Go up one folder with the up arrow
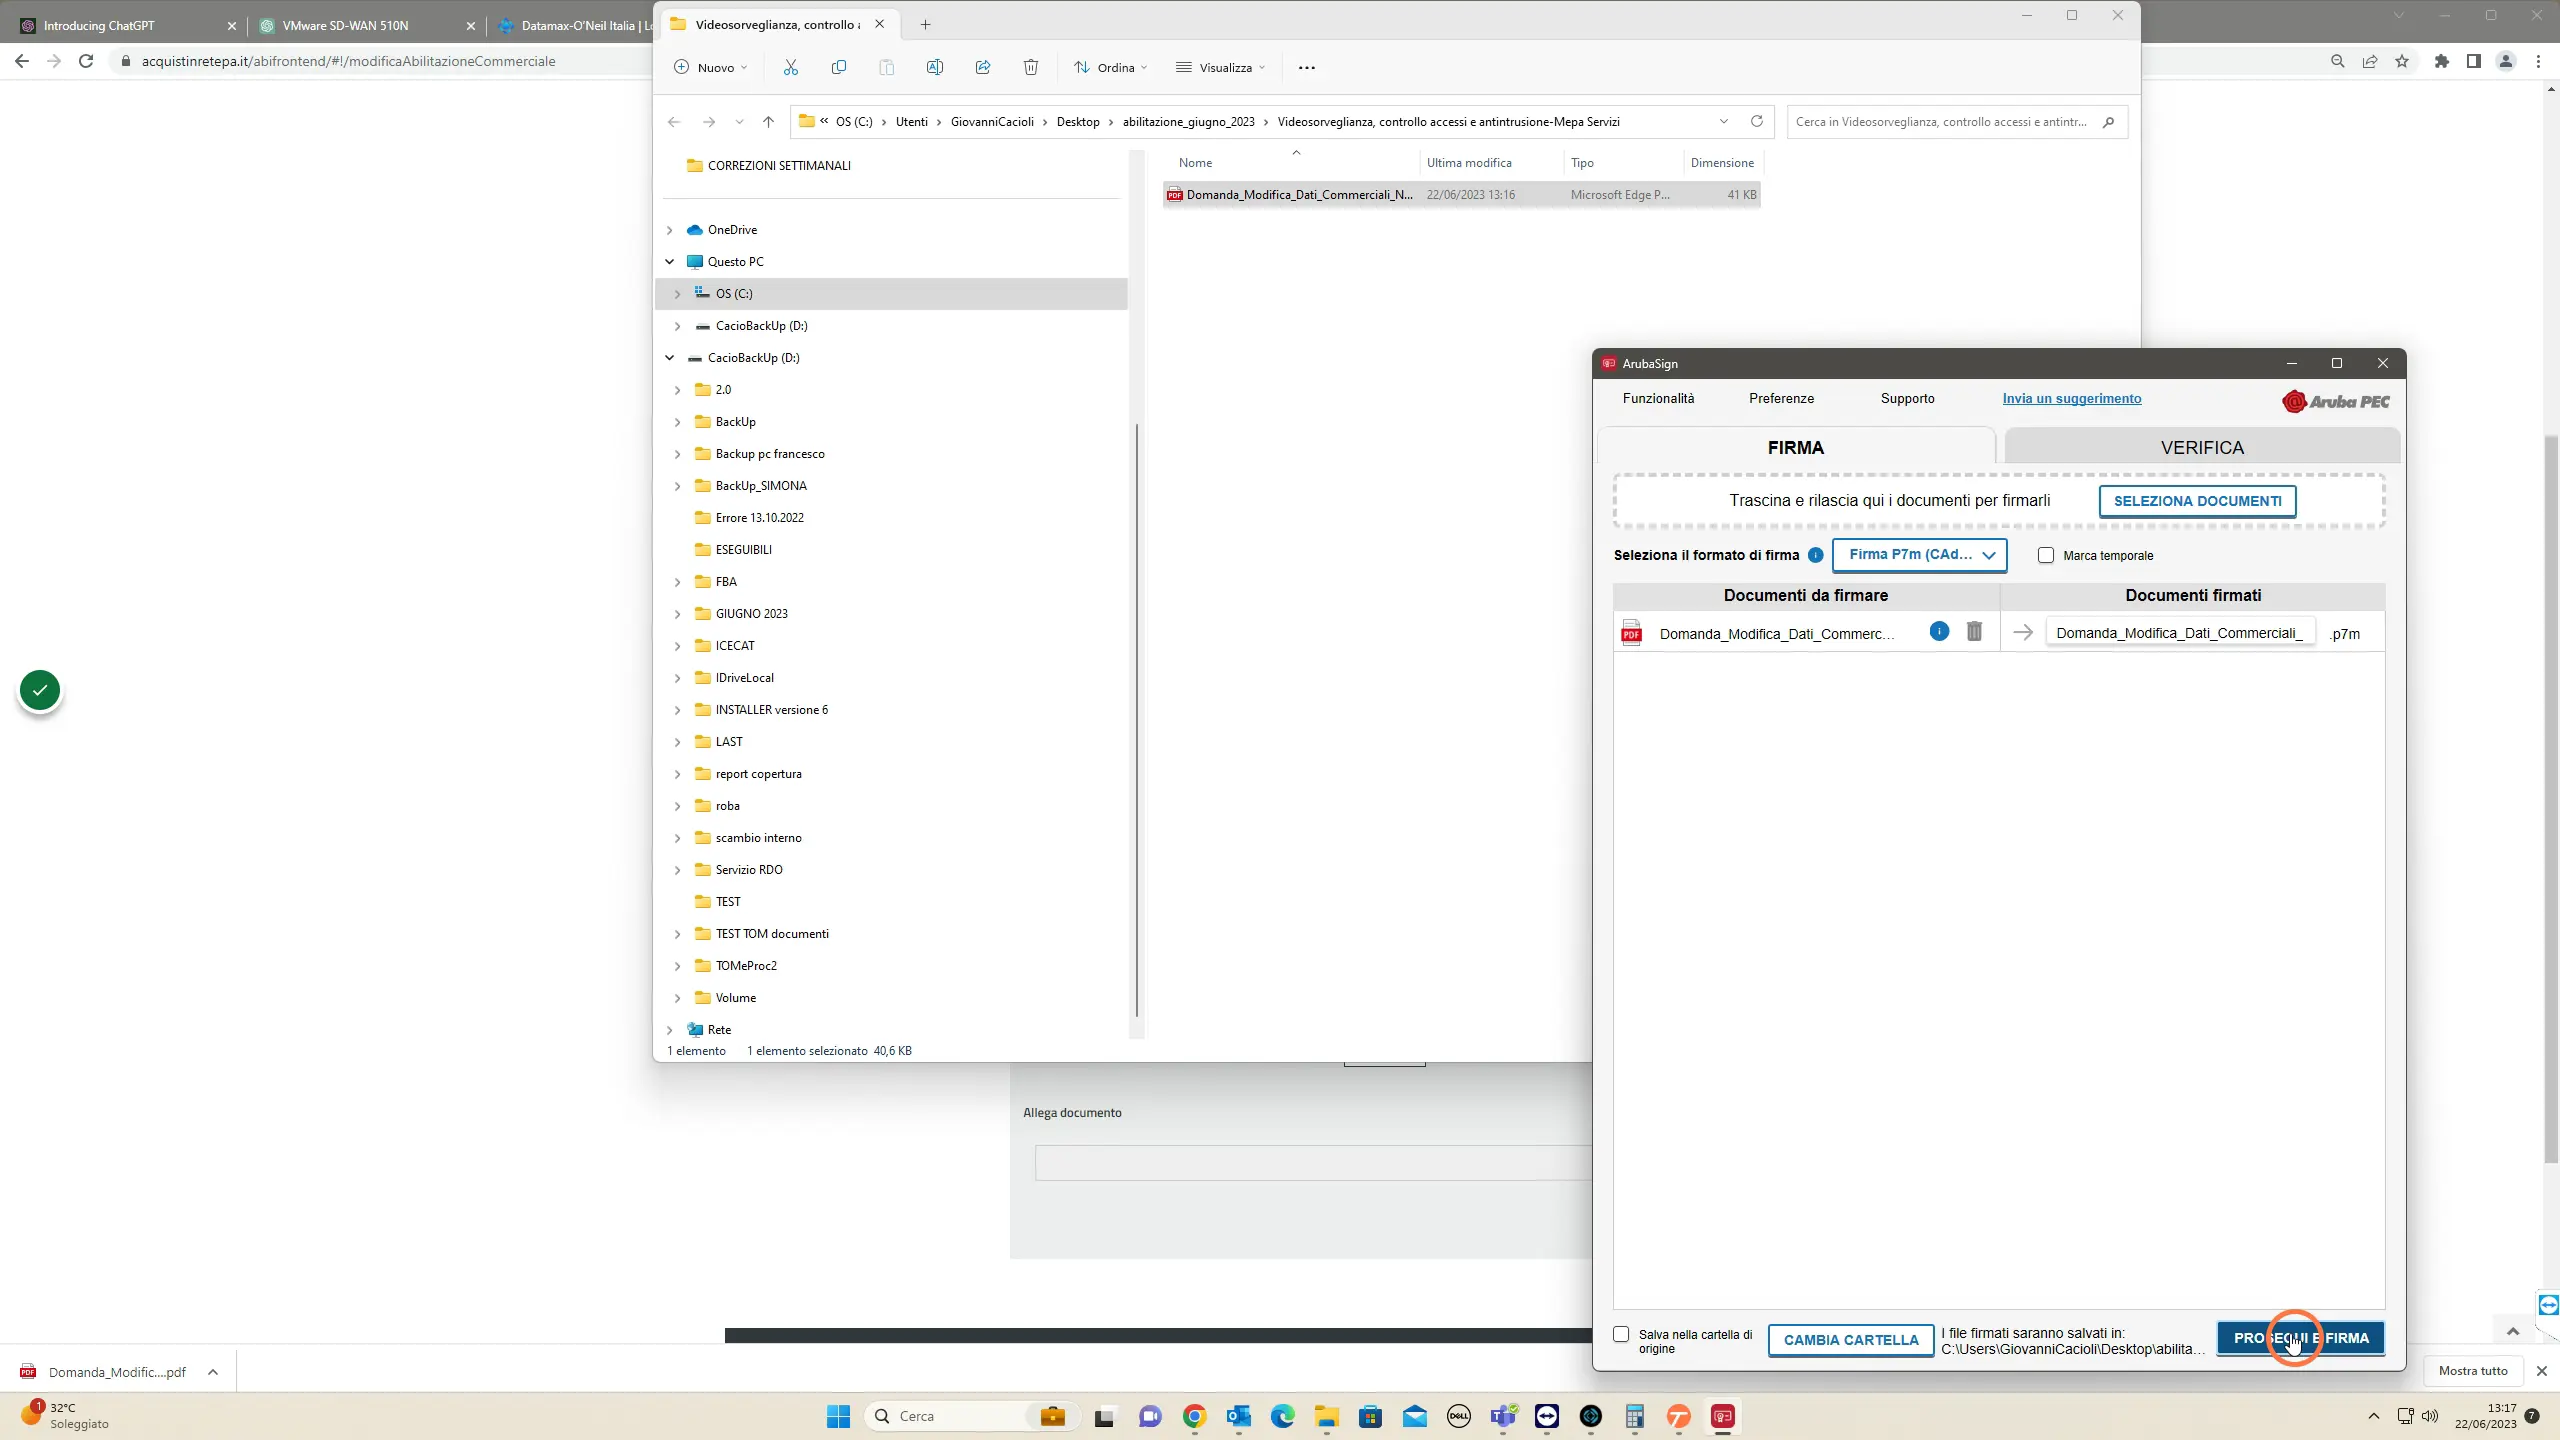2560x1440 pixels. [x=768, y=121]
